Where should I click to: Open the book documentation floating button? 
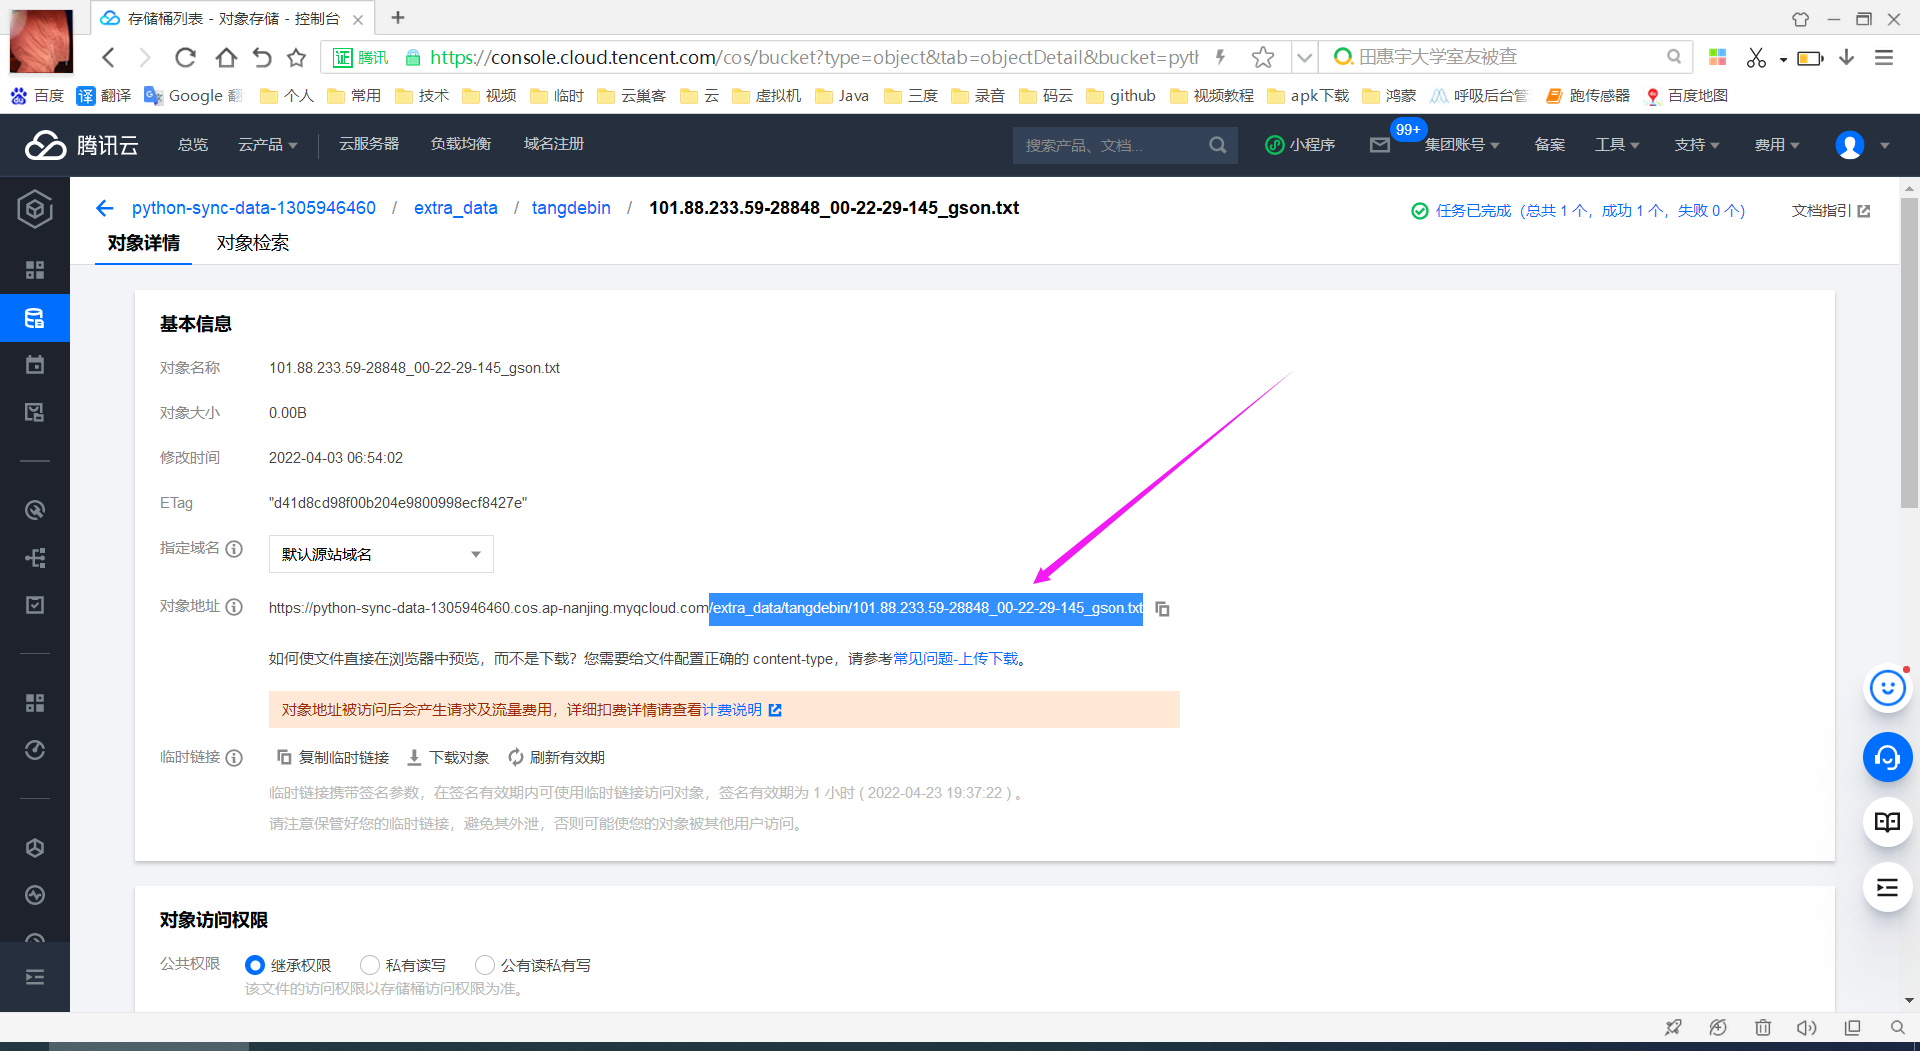pyautogui.click(x=1887, y=822)
